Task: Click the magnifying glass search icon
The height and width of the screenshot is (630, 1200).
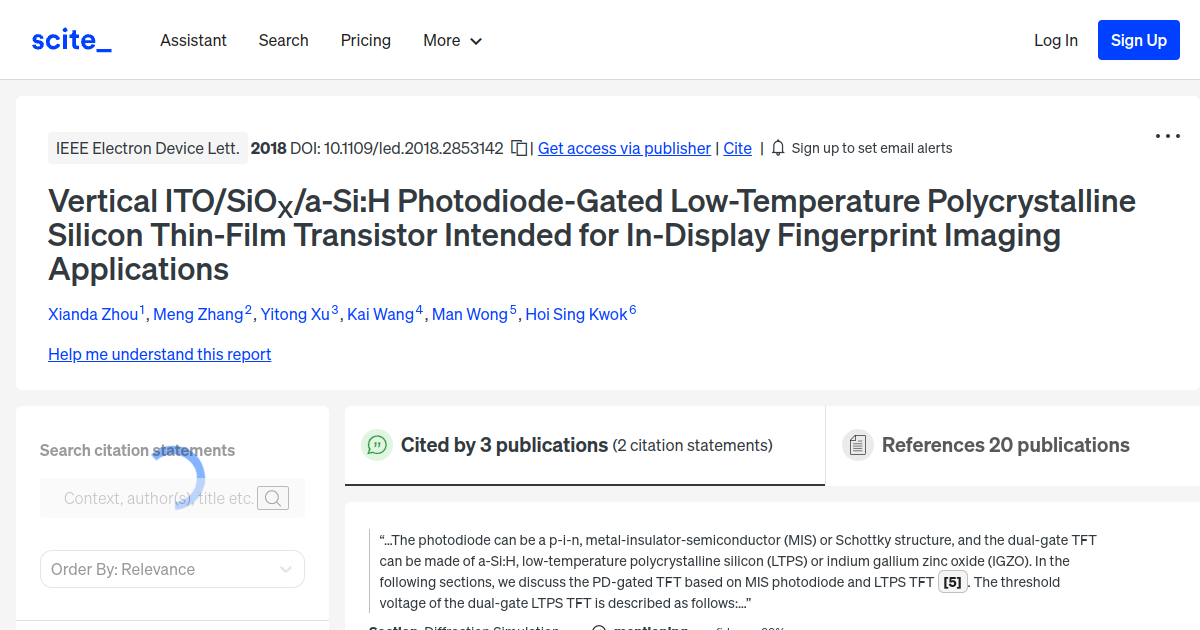Action: (272, 497)
